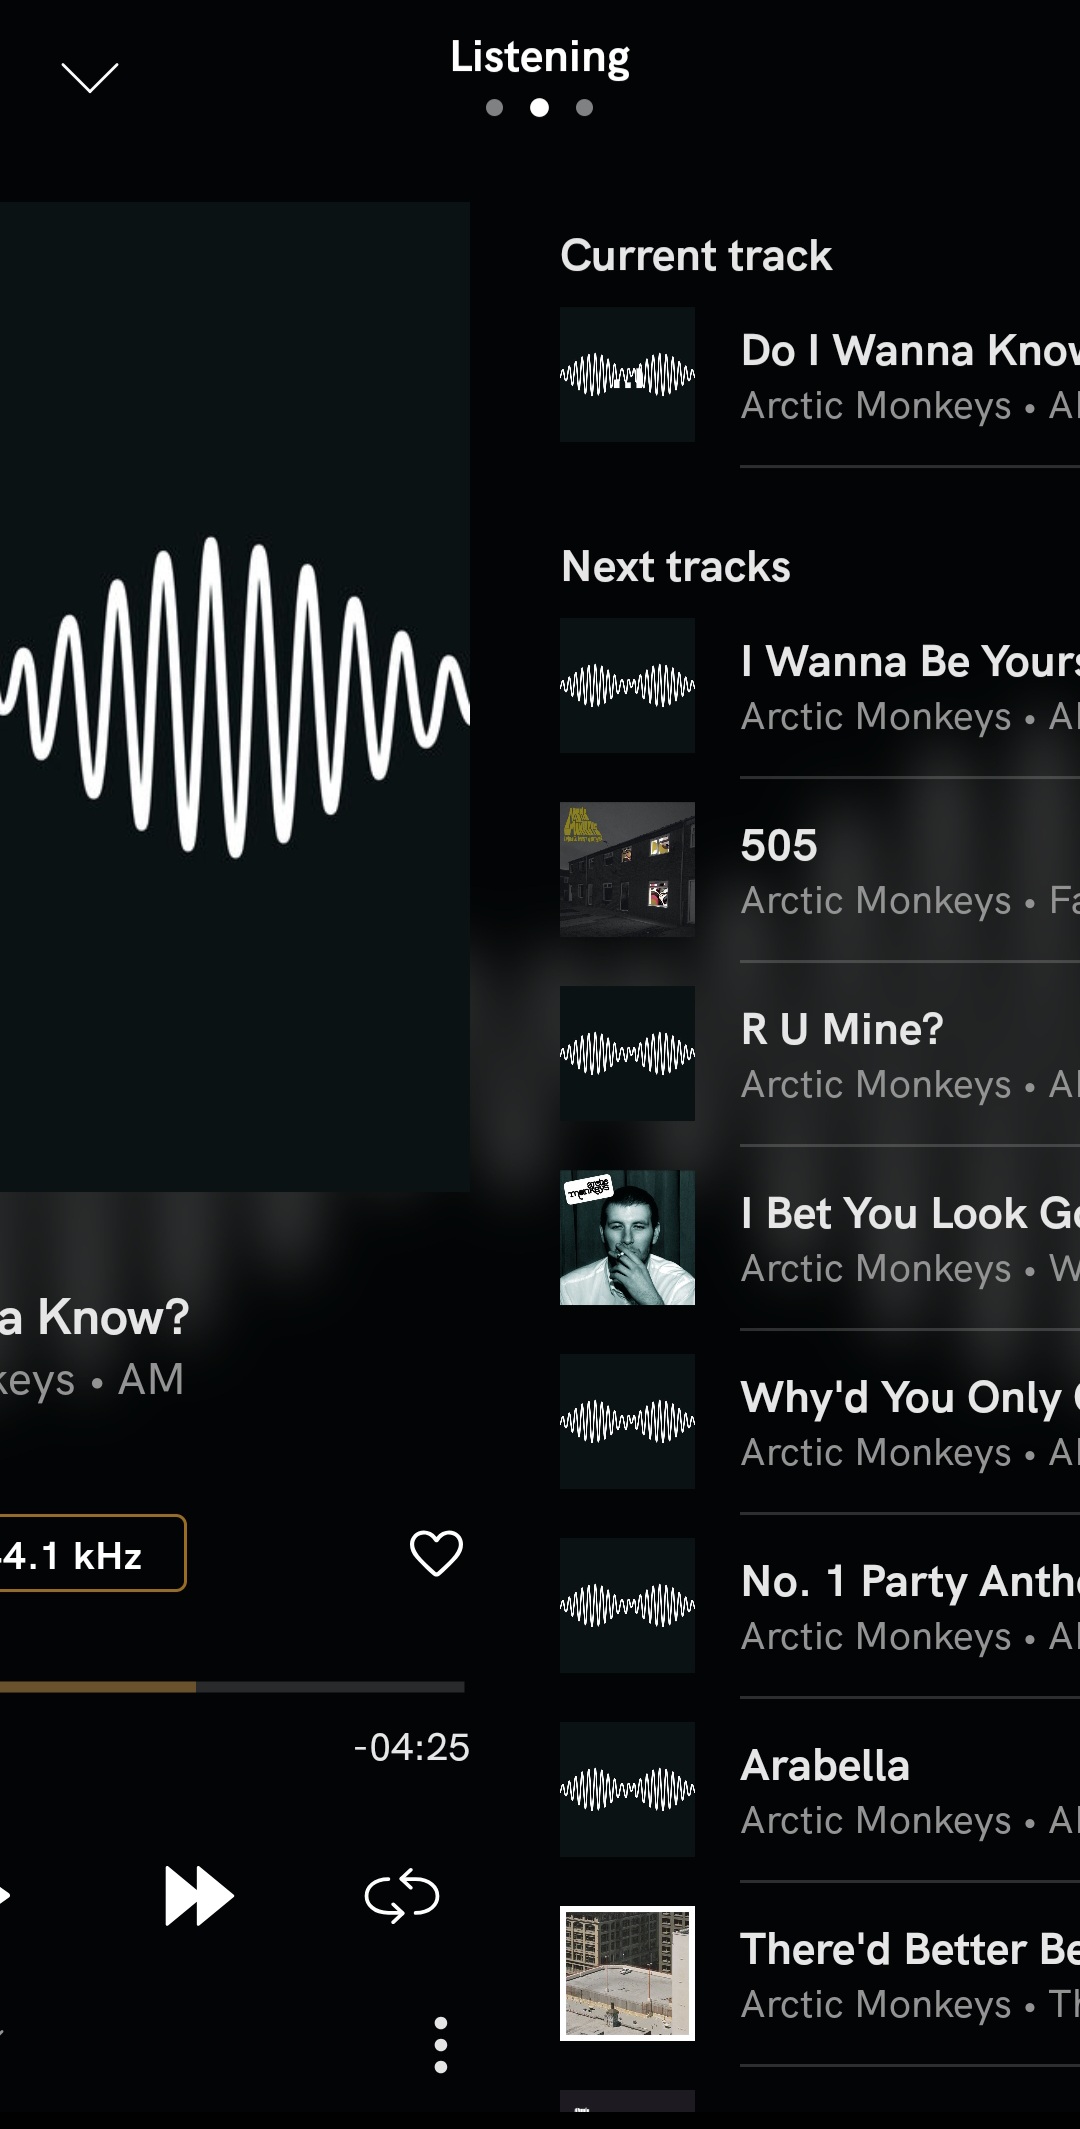Image resolution: width=1080 pixels, height=2129 pixels.
Task: Play I Wanna Be Yours from the queue
Action: pyautogui.click(x=820, y=686)
